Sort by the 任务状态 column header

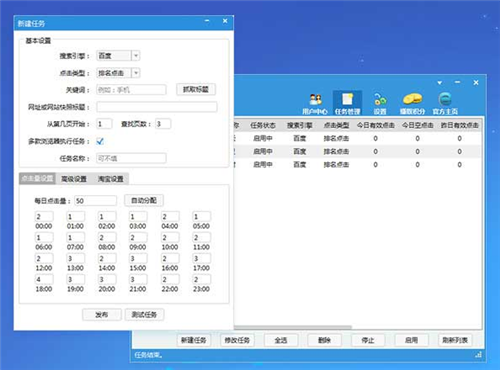(x=263, y=125)
